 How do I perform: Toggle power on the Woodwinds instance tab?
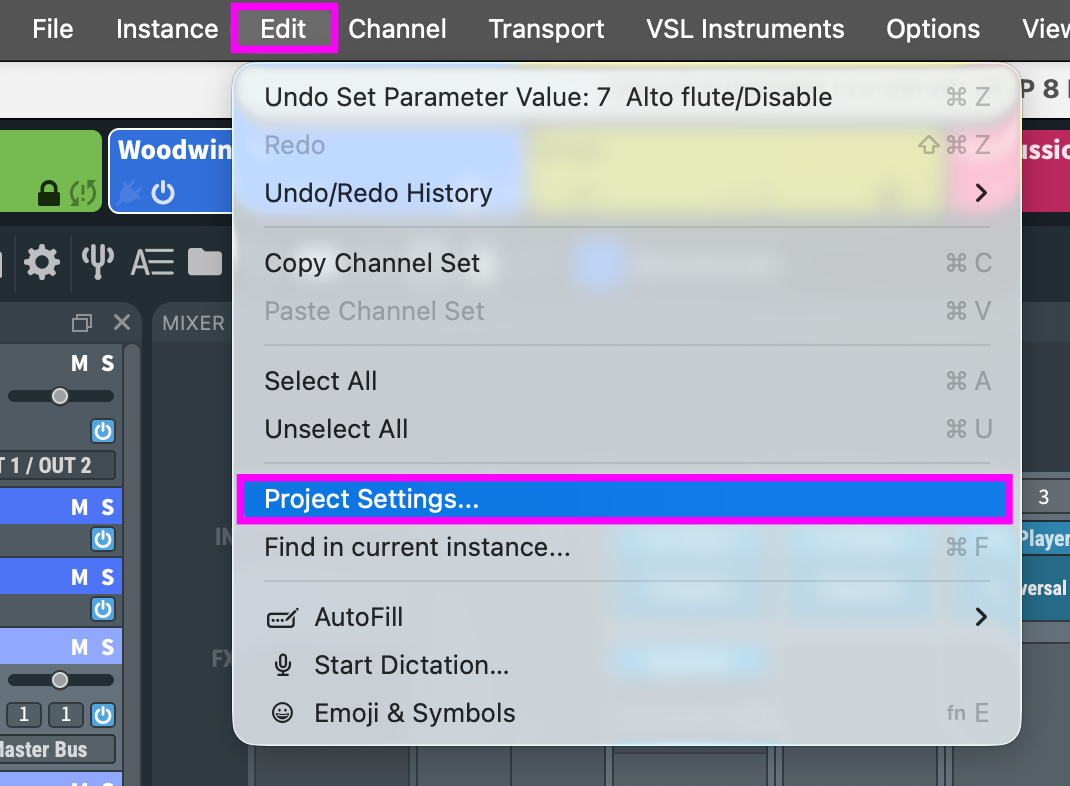coord(162,193)
